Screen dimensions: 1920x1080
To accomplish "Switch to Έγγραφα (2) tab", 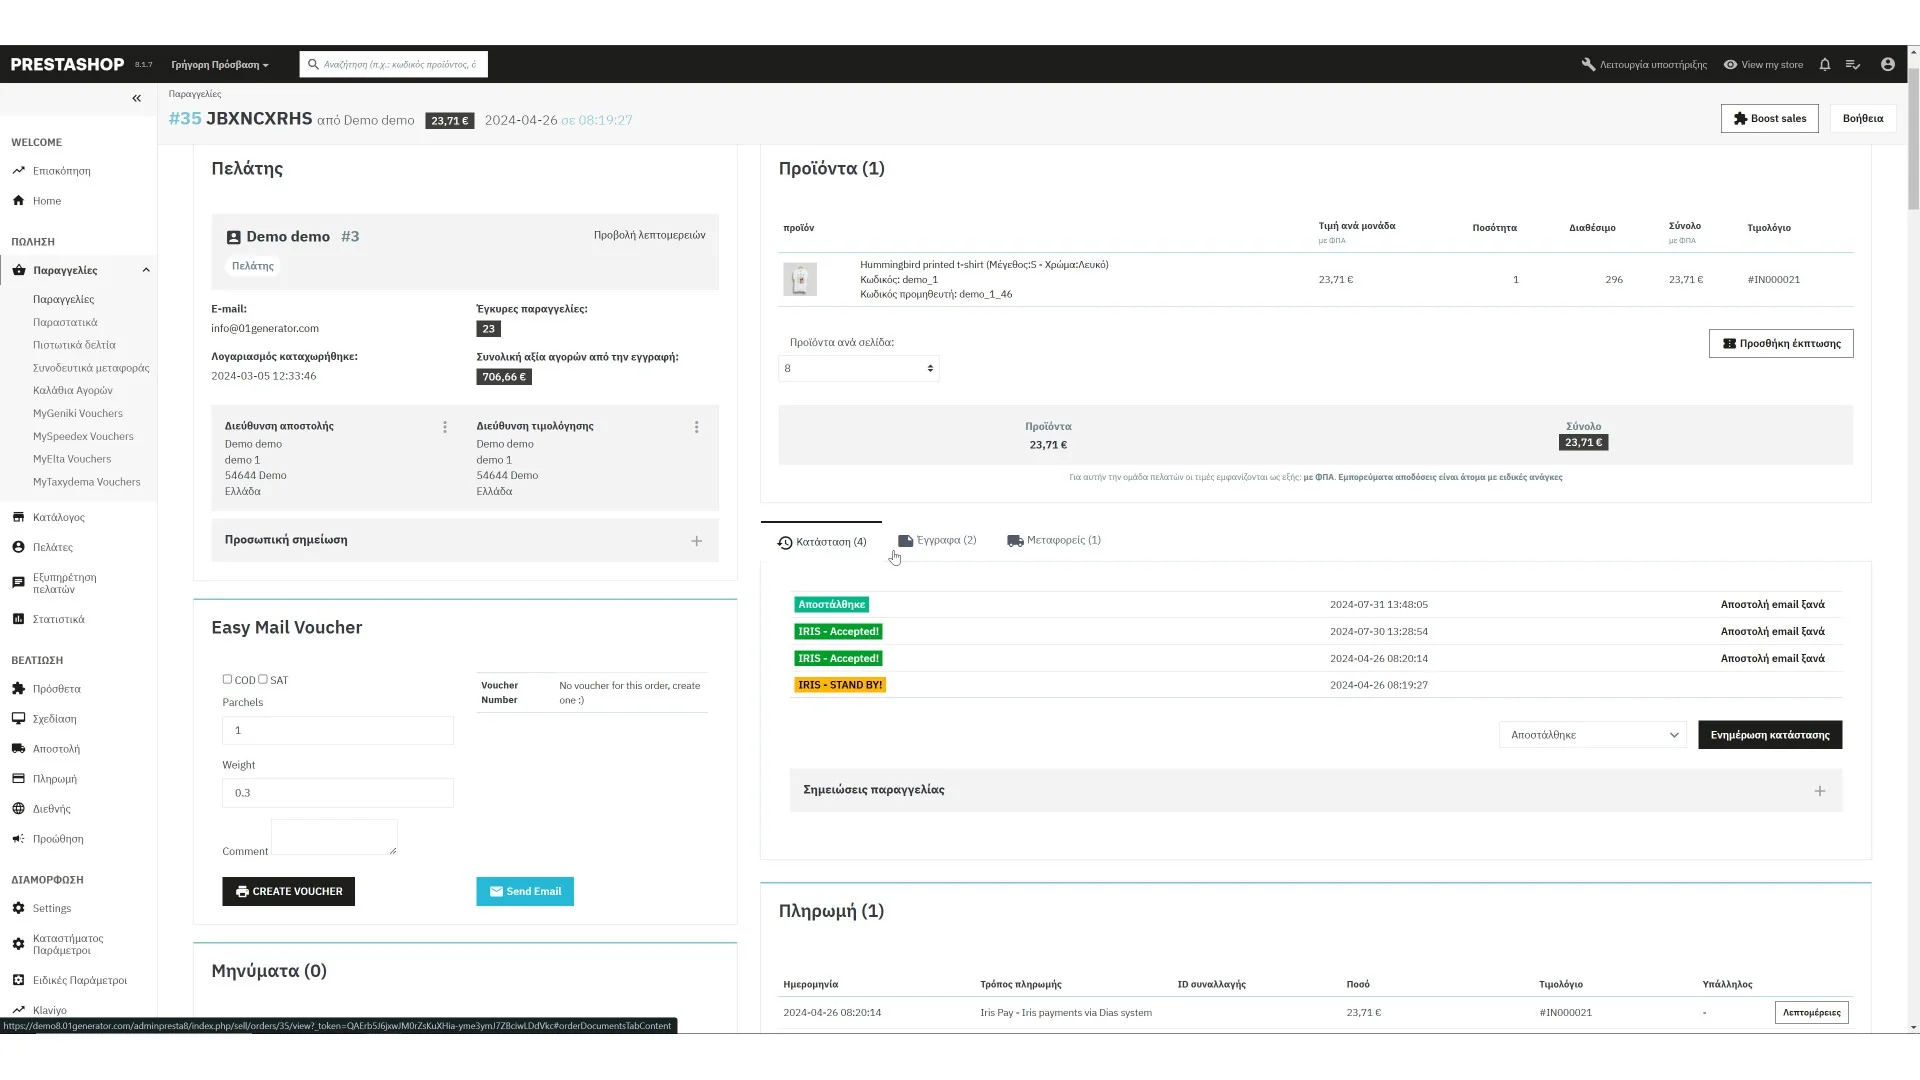I will 937,540.
